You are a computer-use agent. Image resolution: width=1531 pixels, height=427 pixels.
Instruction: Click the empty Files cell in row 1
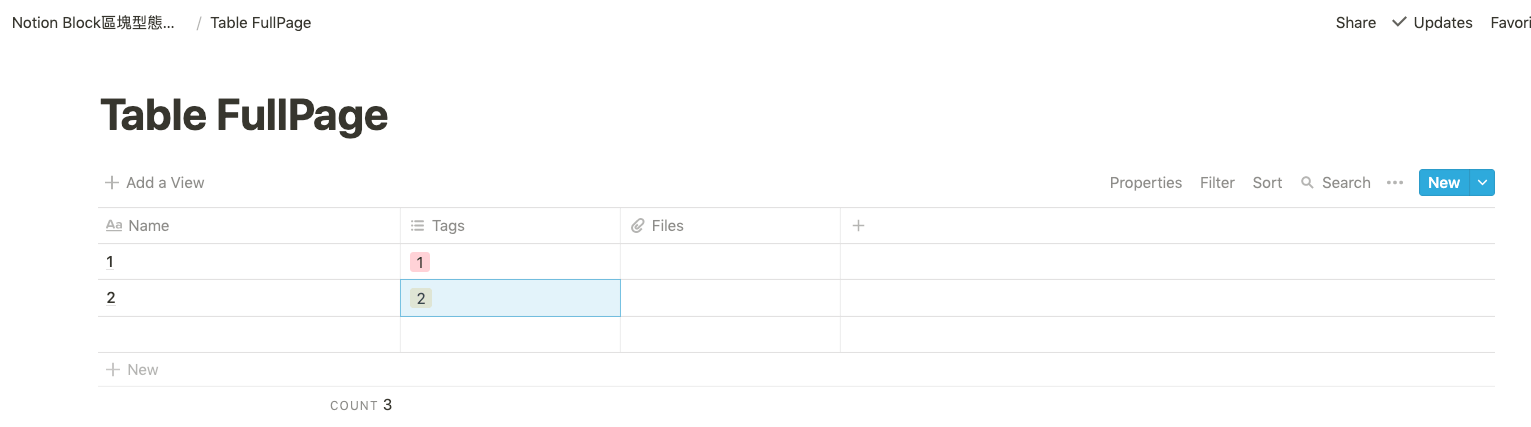click(730, 262)
